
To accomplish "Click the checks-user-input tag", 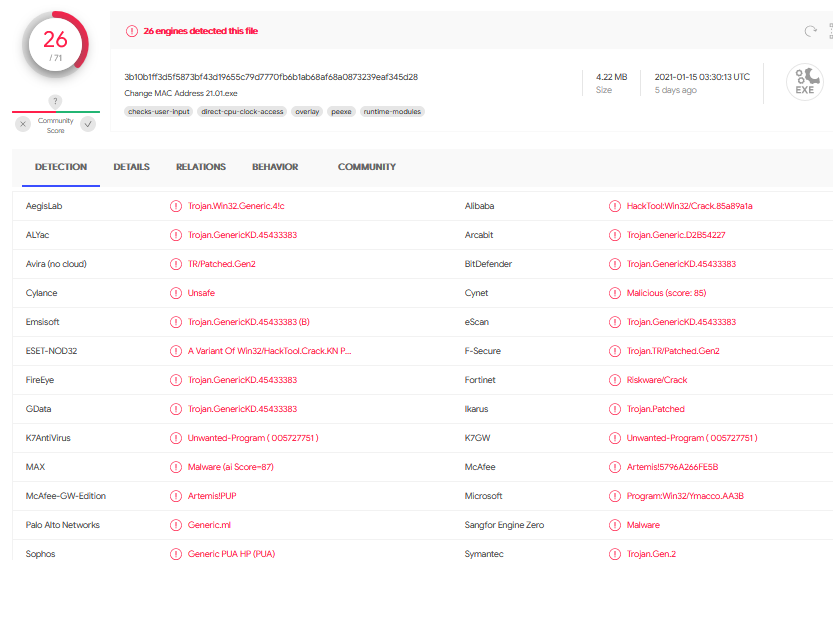I will [159, 112].
